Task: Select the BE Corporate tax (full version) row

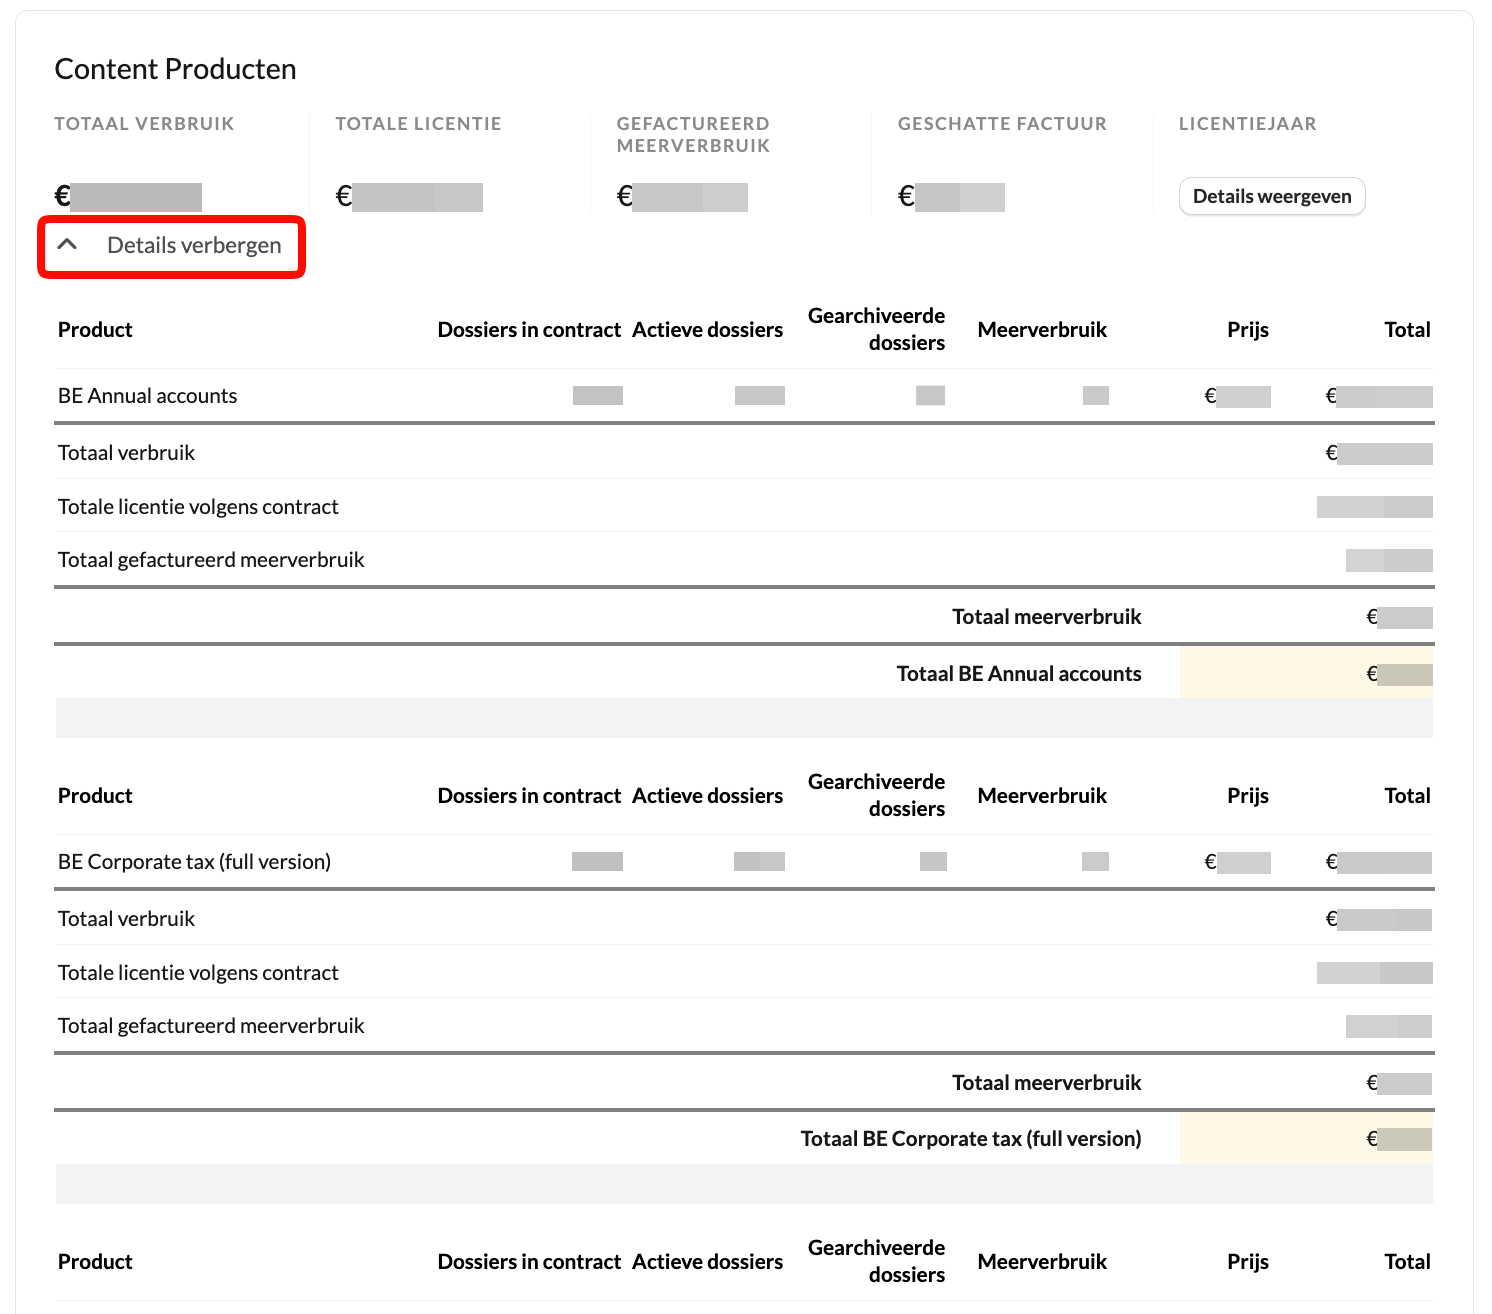Action: point(744,862)
